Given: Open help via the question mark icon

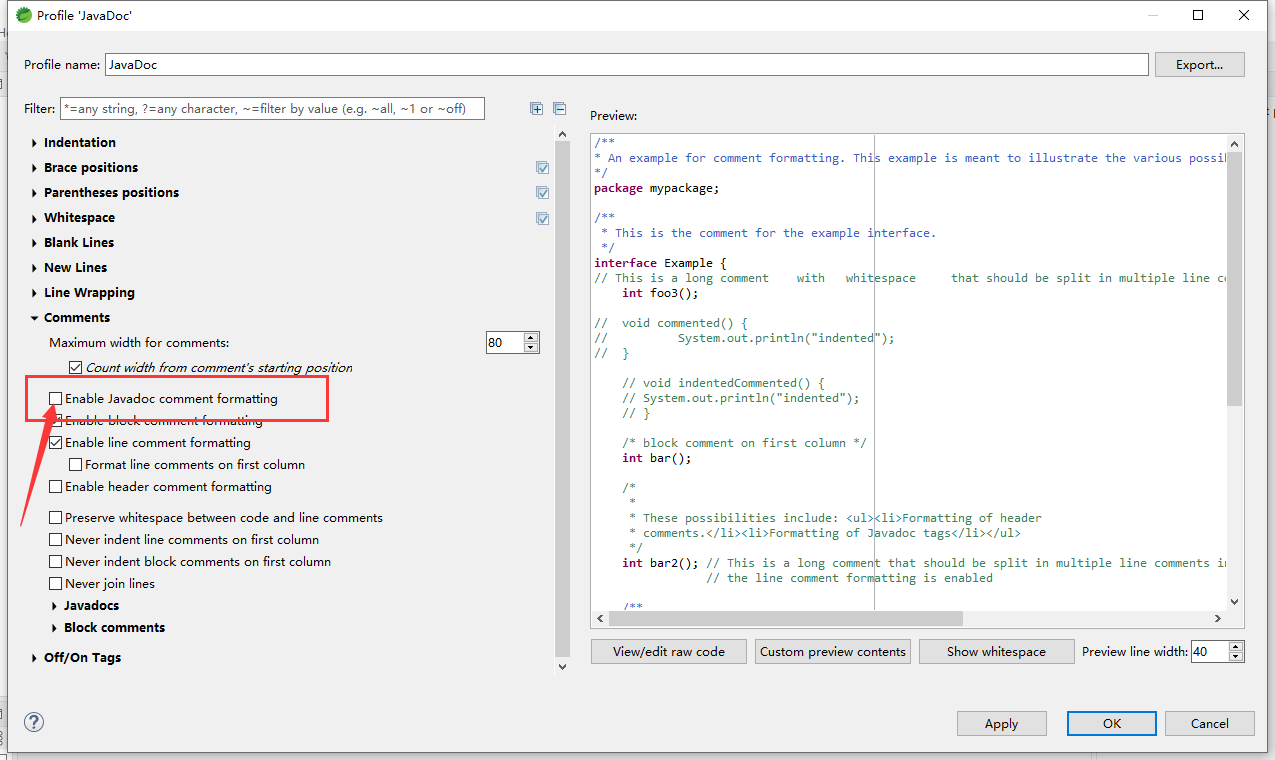Looking at the screenshot, I should tap(33, 722).
